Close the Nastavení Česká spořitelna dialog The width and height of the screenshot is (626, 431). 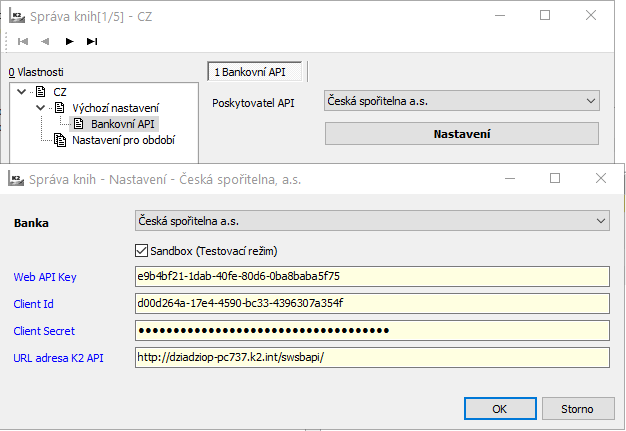[x=601, y=178]
